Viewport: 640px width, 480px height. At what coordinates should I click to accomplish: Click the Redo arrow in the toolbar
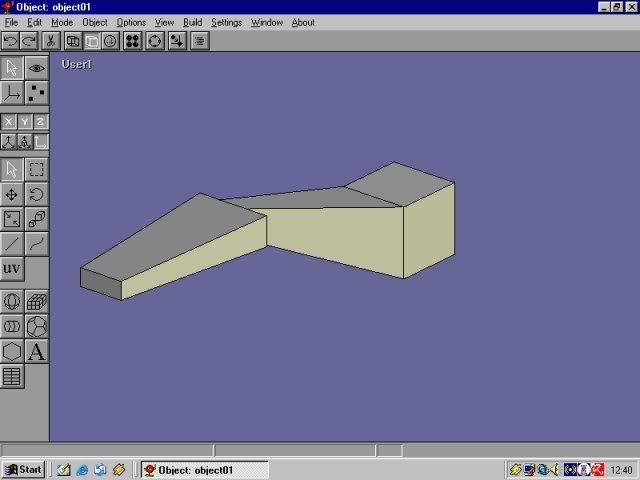click(29, 41)
